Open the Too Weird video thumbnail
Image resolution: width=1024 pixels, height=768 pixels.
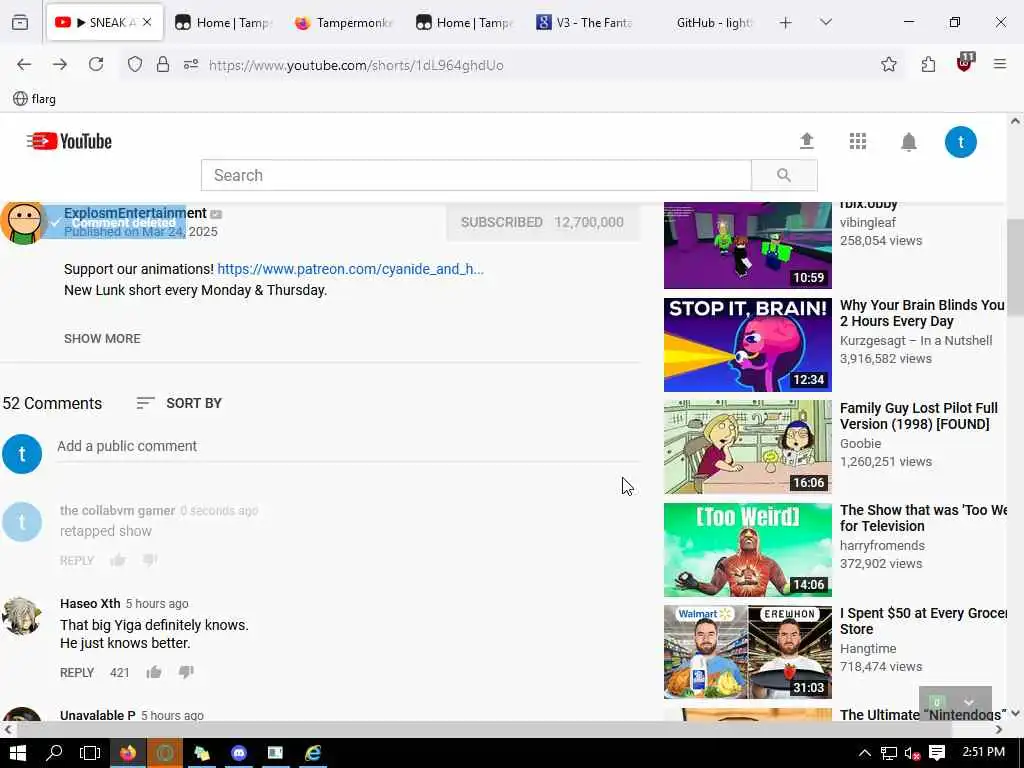[x=748, y=550]
